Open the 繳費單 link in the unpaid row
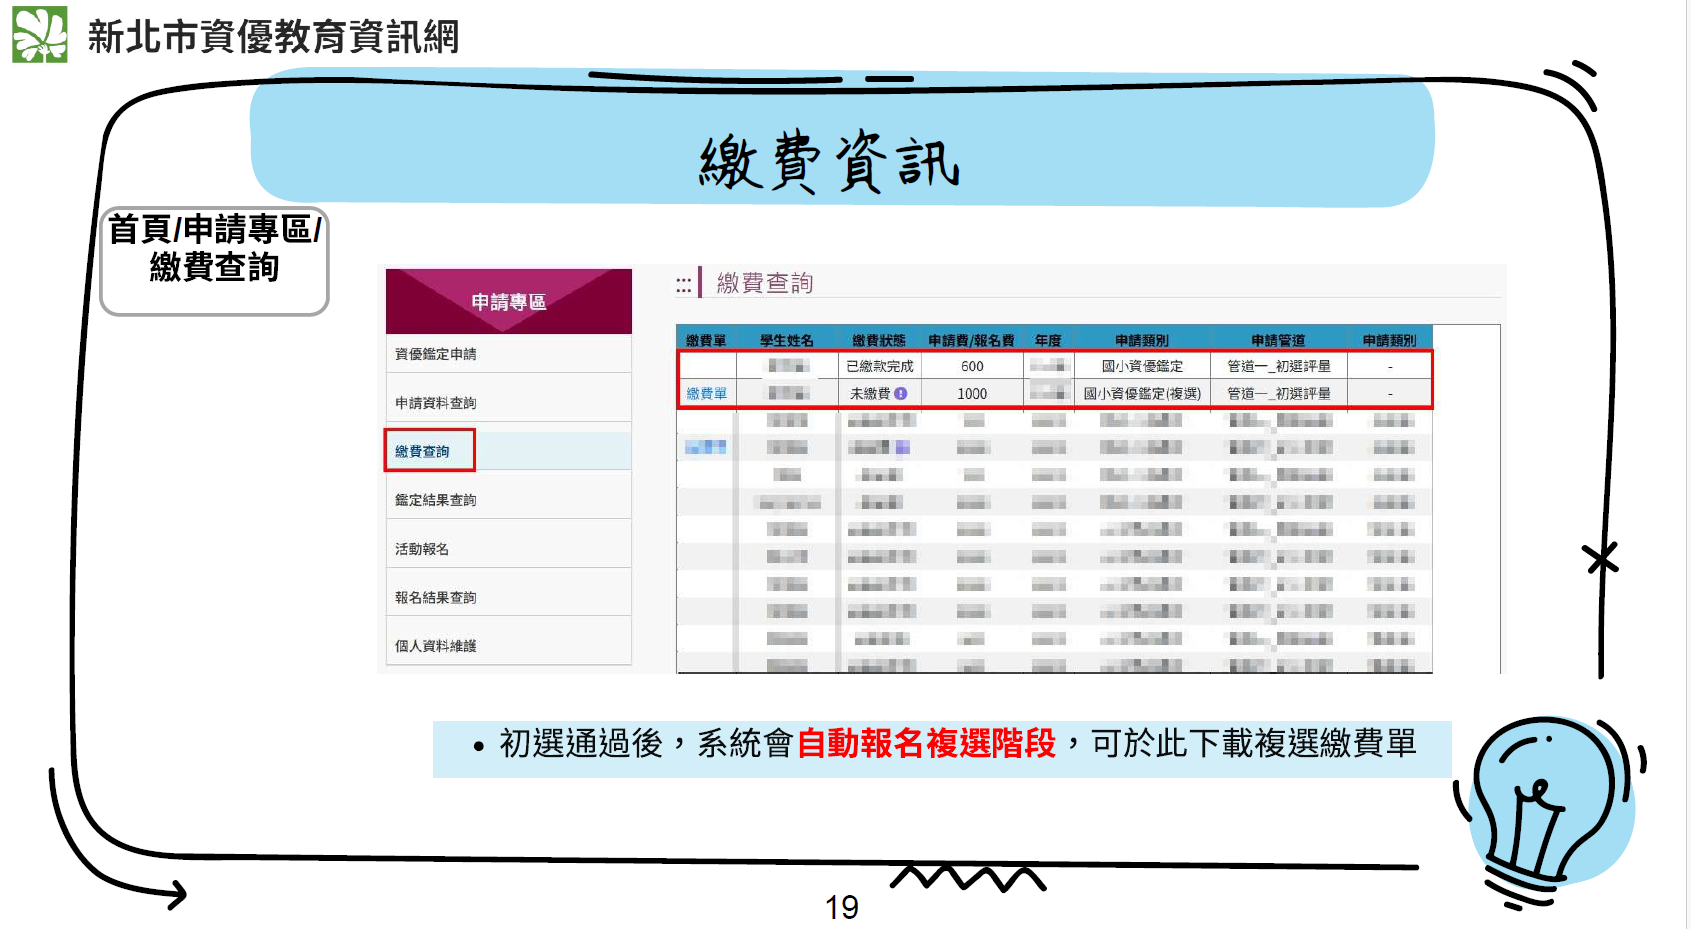The width and height of the screenshot is (1691, 929). point(706,394)
